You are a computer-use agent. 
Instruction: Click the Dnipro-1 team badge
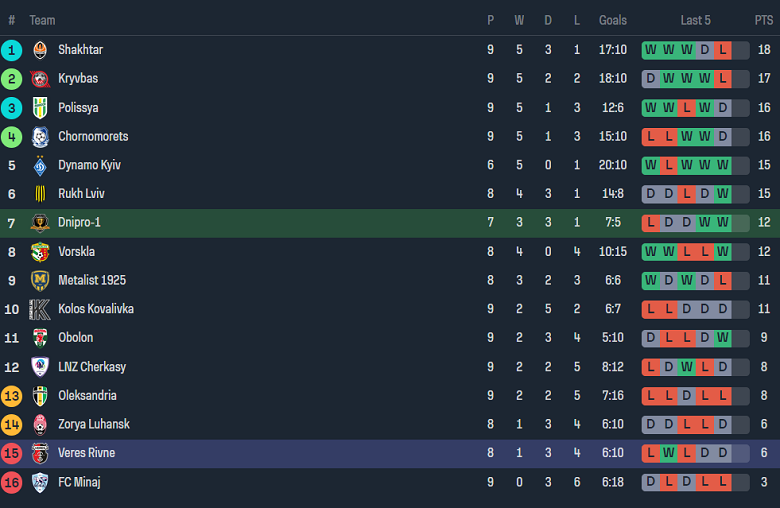(x=40, y=223)
